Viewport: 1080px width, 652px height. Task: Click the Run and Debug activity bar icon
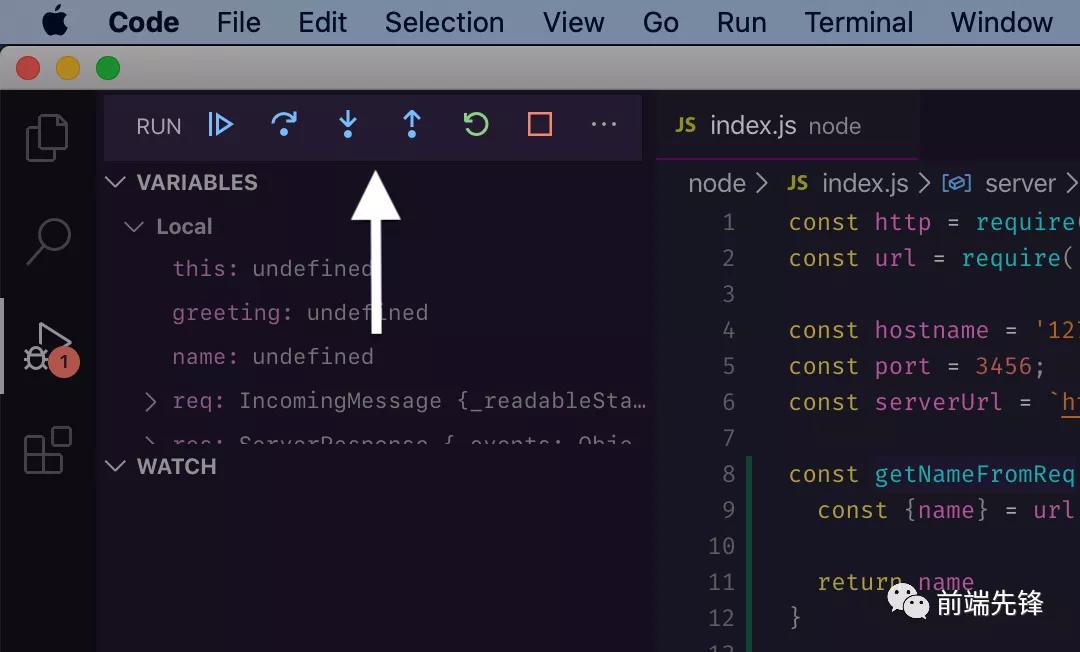47,345
